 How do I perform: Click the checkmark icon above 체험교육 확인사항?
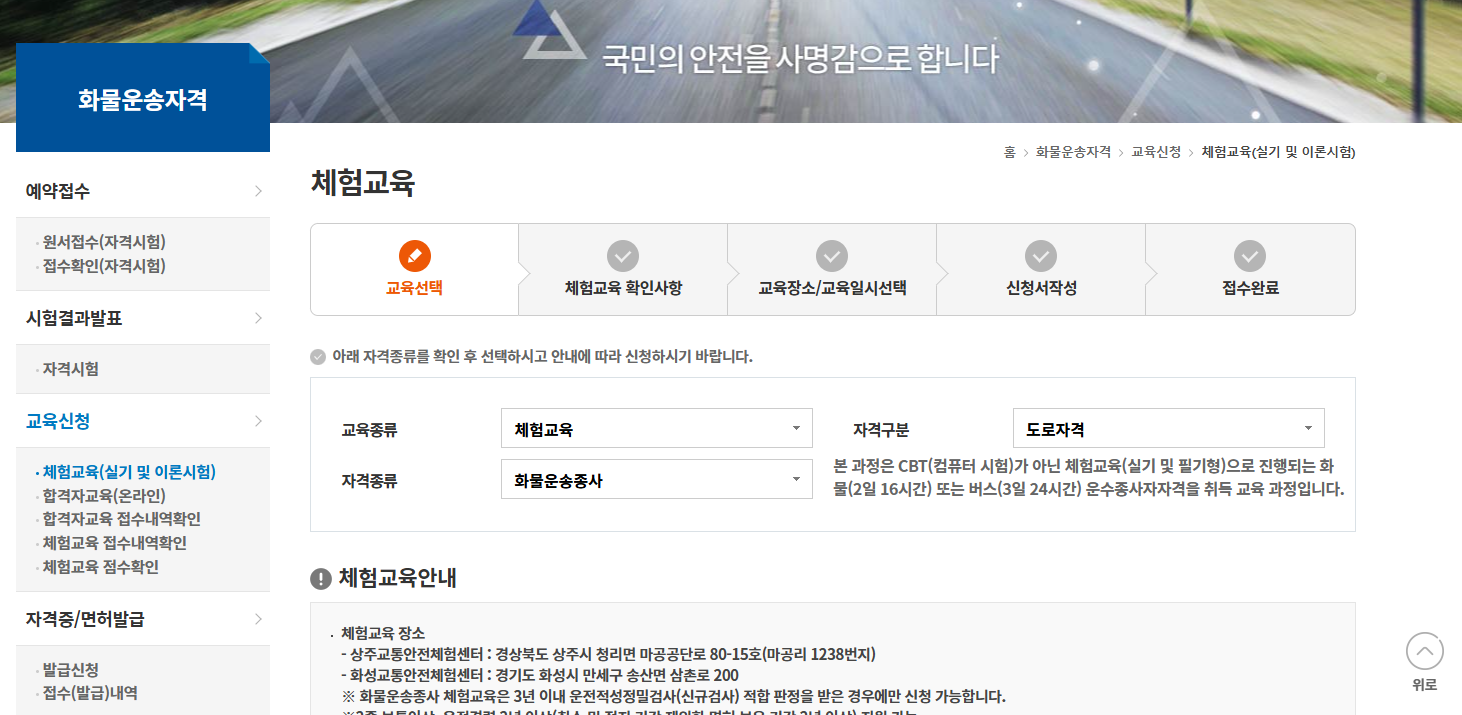[623, 256]
